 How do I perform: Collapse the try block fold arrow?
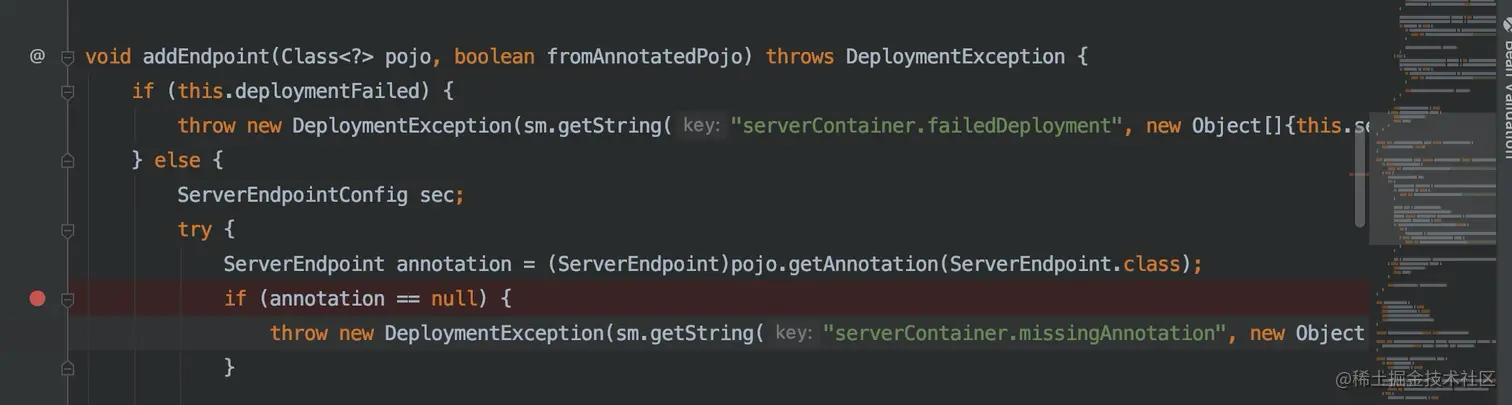[67, 230]
